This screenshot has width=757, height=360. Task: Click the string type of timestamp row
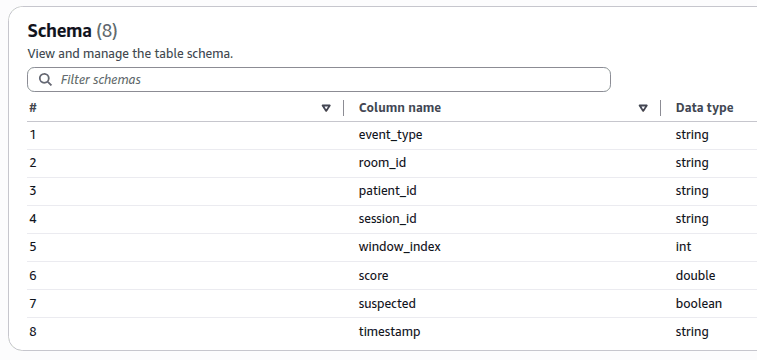click(x=692, y=332)
